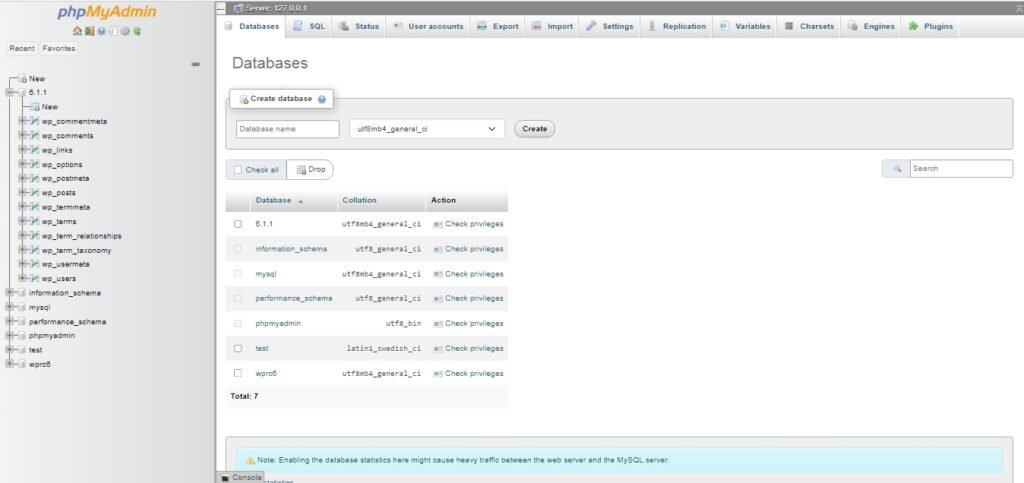
Task: Click the Create button
Action: pyautogui.click(x=535, y=129)
